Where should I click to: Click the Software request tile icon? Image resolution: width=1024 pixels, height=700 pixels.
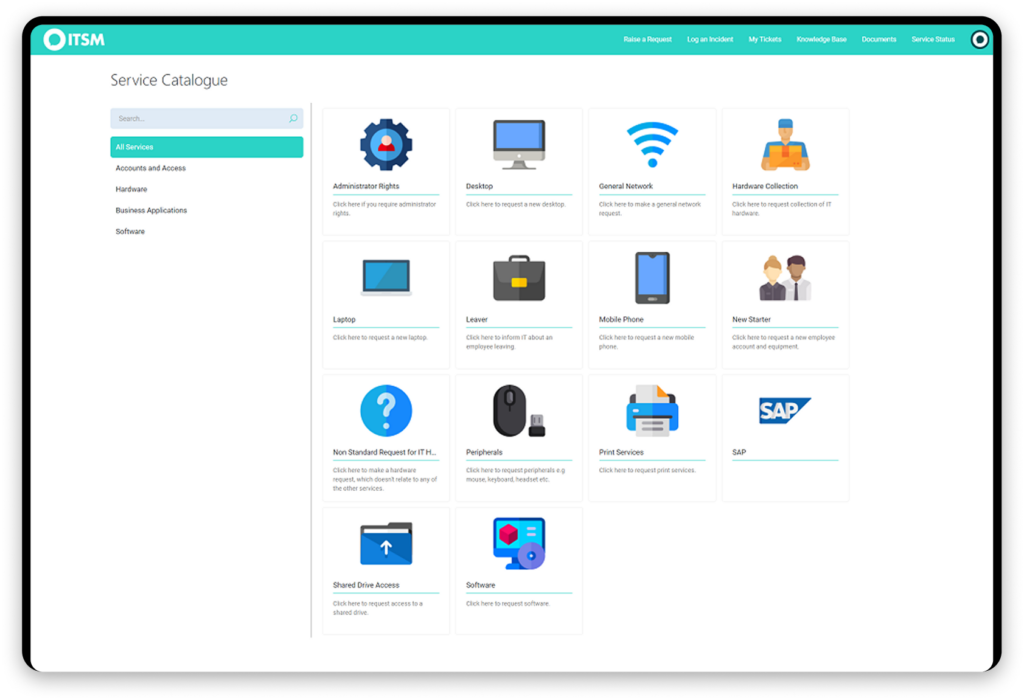pos(519,540)
